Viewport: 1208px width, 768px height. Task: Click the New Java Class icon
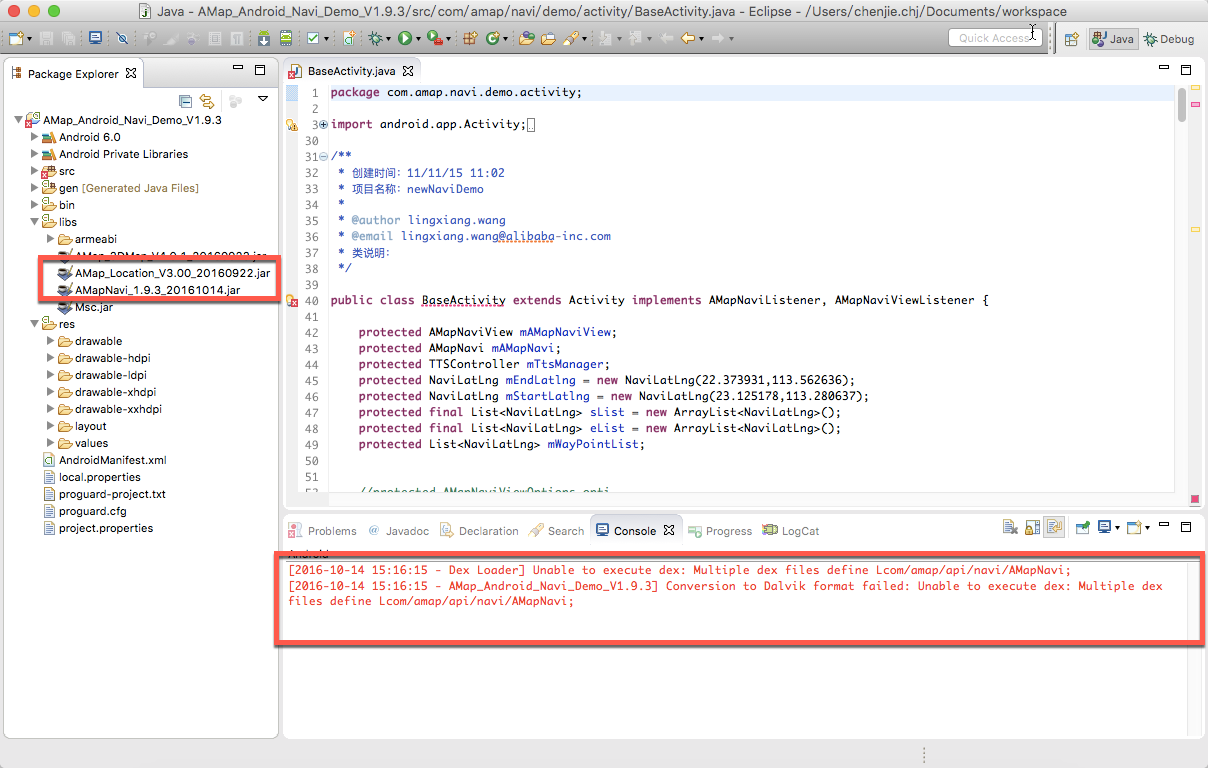pos(493,38)
